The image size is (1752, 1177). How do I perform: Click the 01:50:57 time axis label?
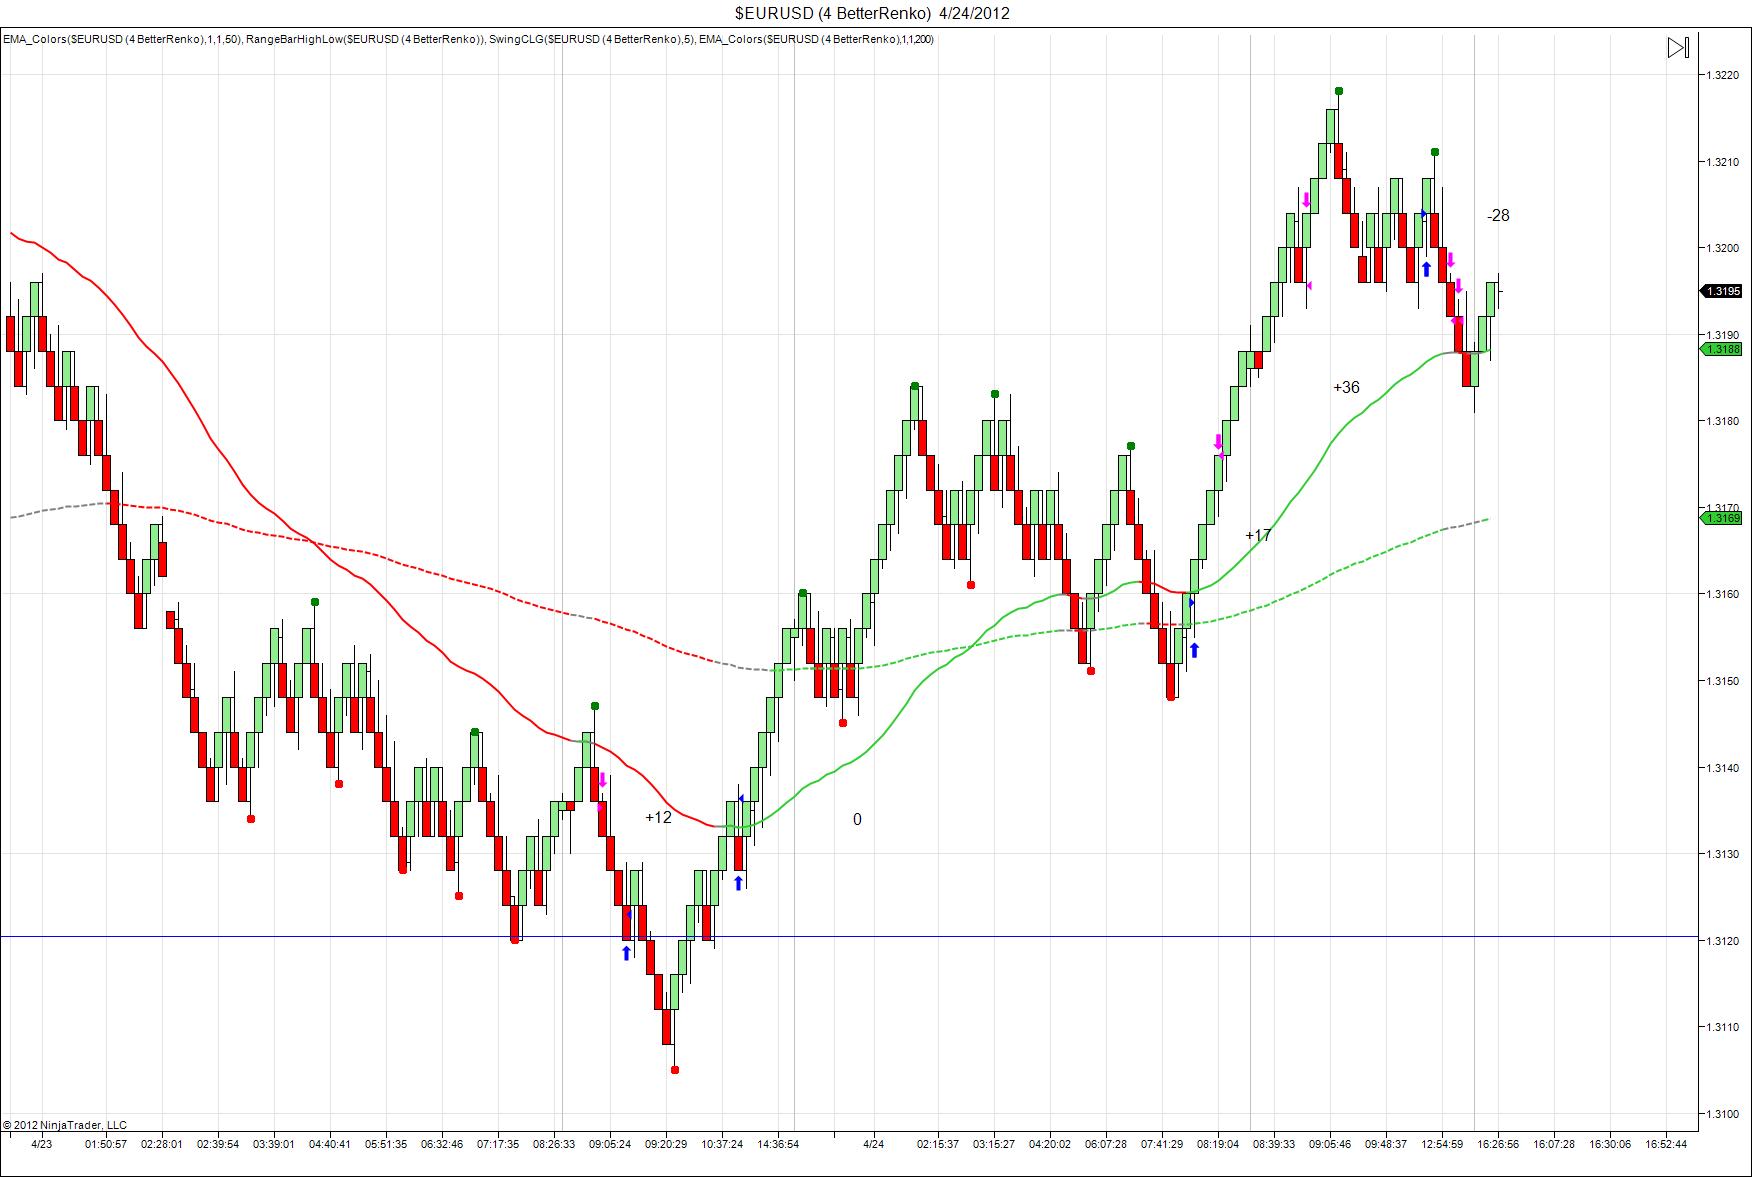[x=105, y=1144]
